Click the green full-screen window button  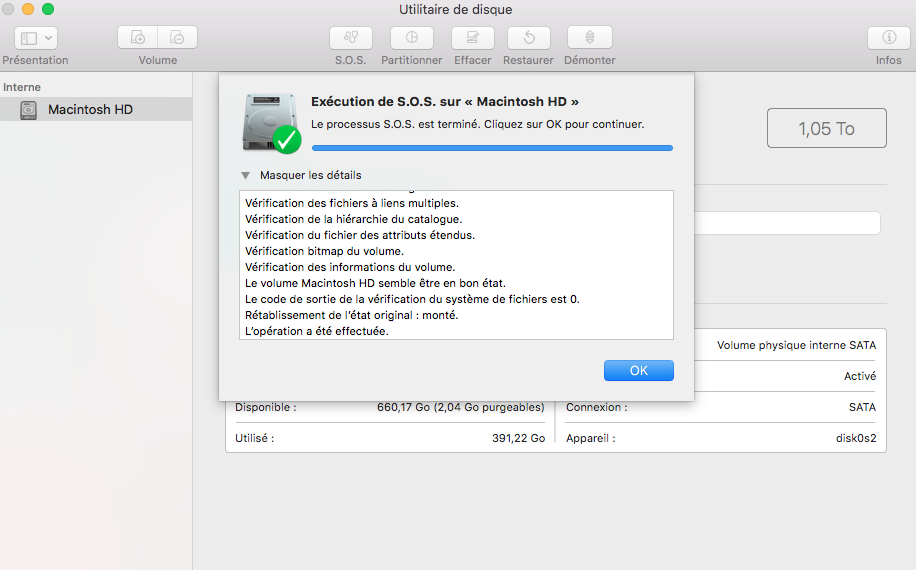pos(48,9)
